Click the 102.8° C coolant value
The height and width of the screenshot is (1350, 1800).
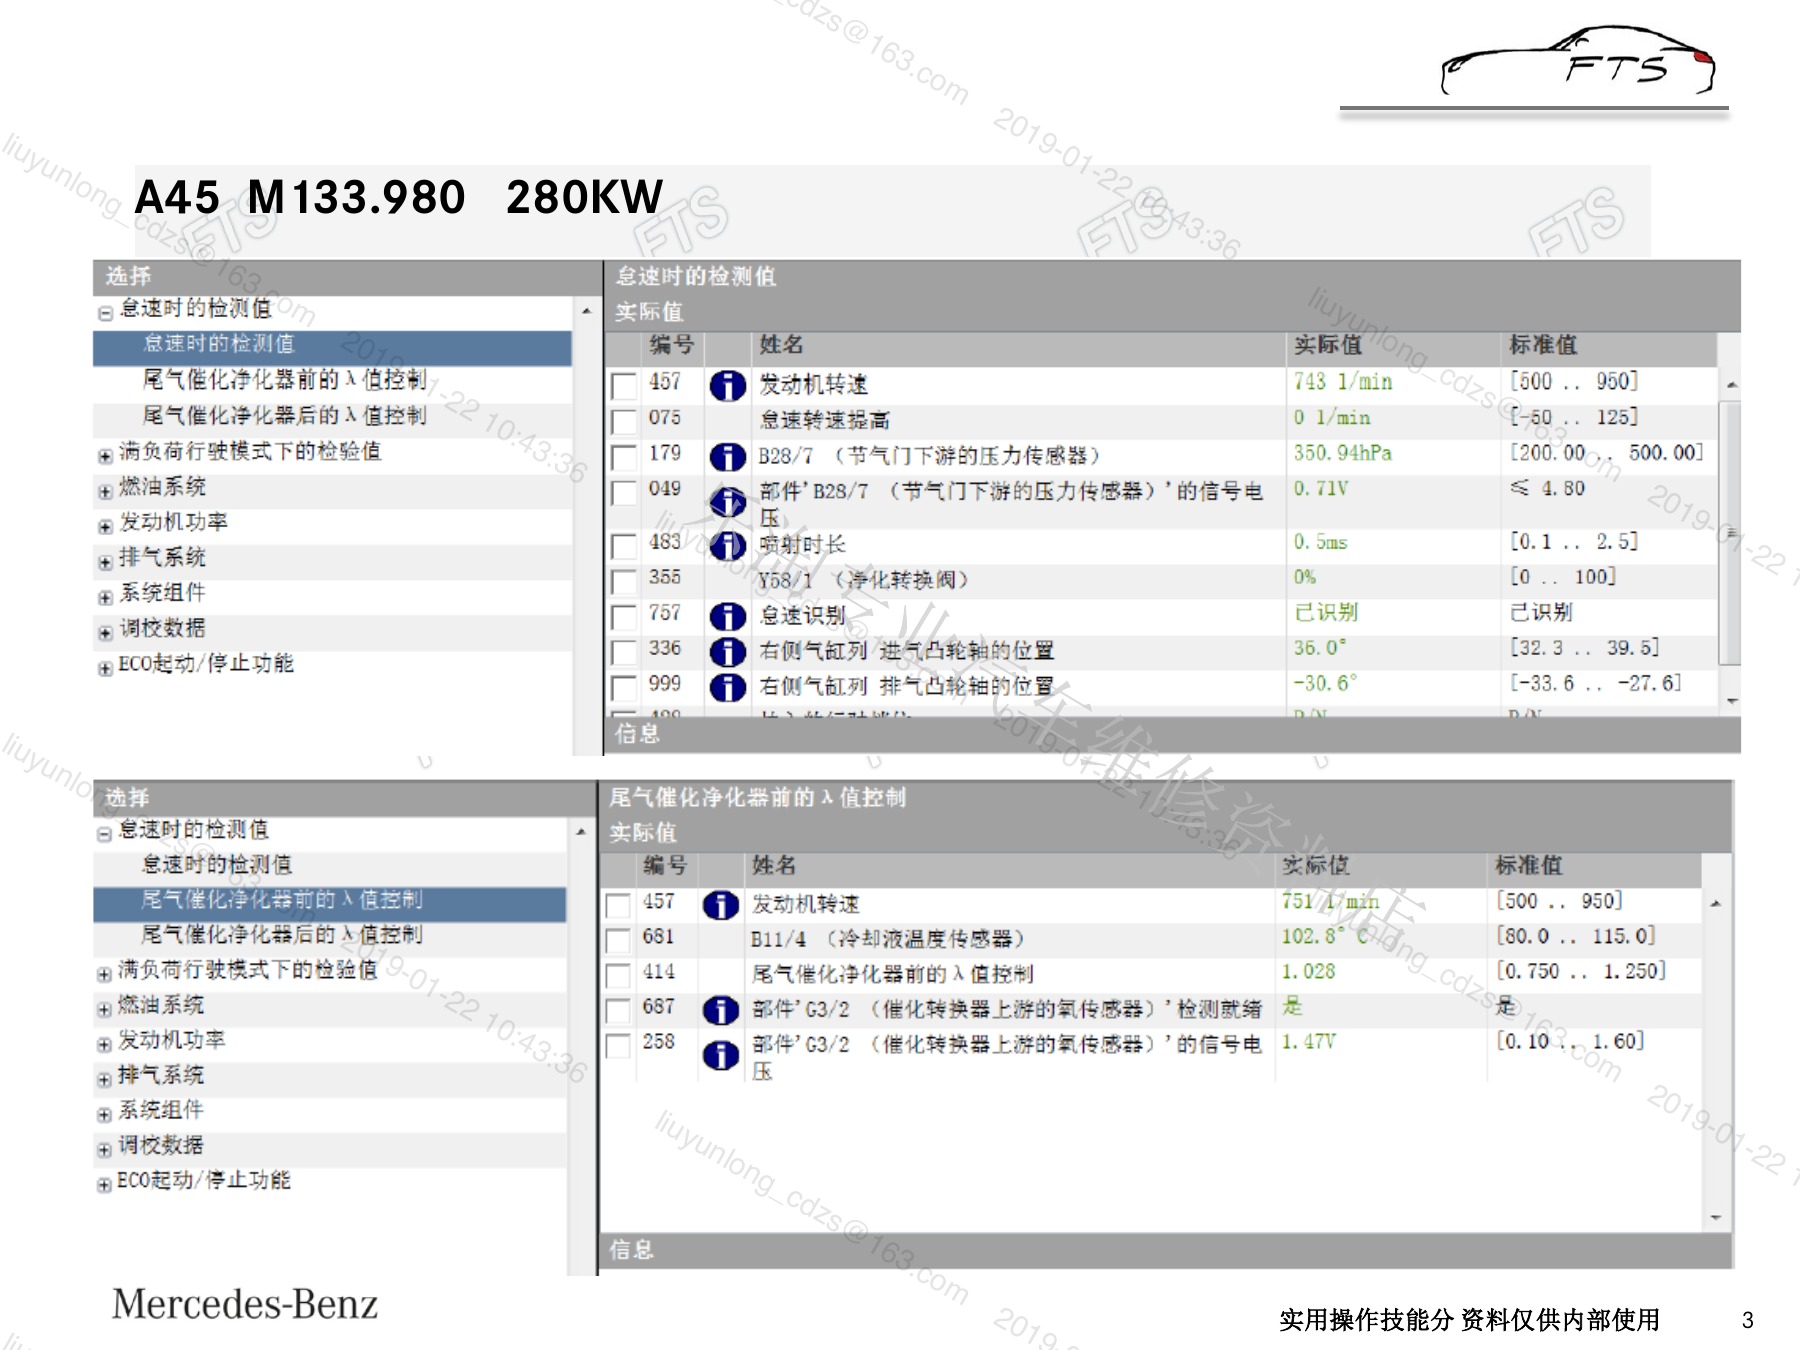coord(1326,937)
